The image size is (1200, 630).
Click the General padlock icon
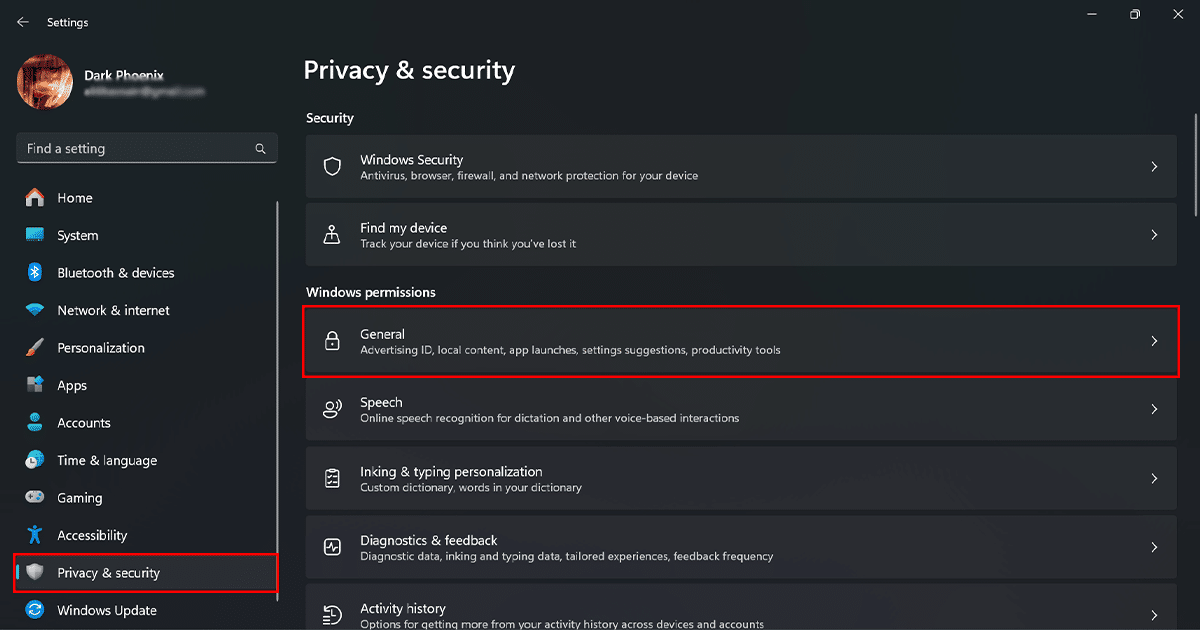tap(332, 342)
